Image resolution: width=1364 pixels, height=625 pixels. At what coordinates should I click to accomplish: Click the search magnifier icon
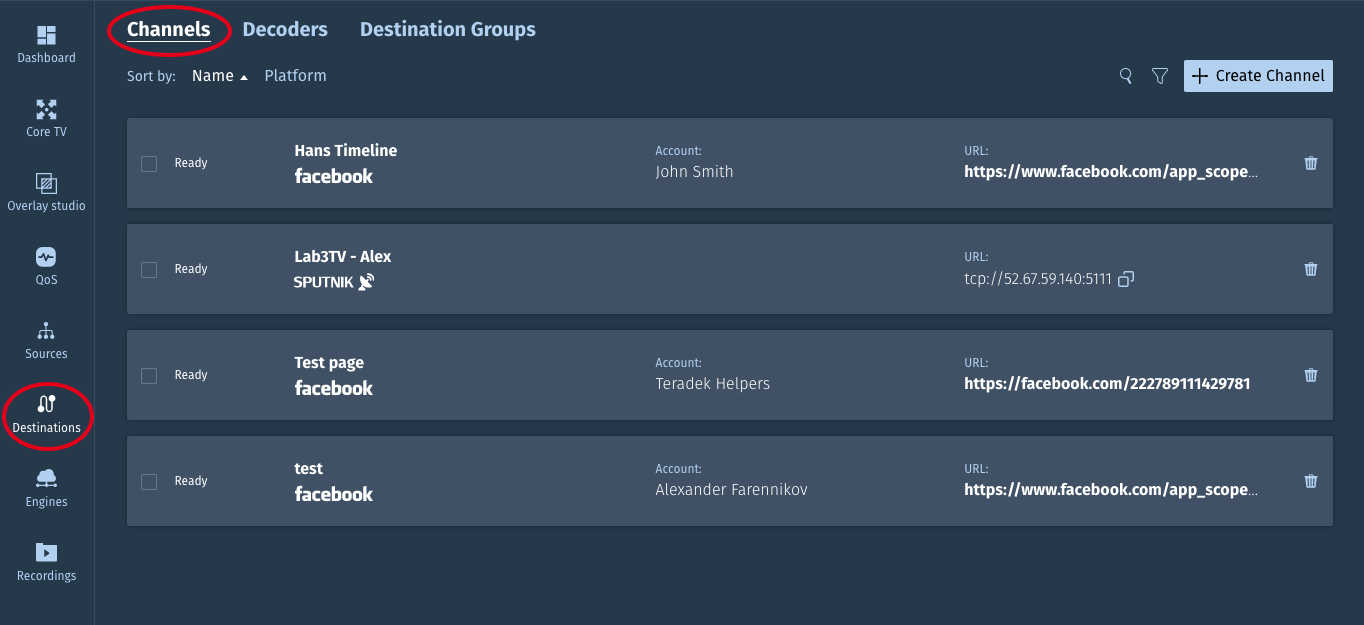click(x=1126, y=76)
